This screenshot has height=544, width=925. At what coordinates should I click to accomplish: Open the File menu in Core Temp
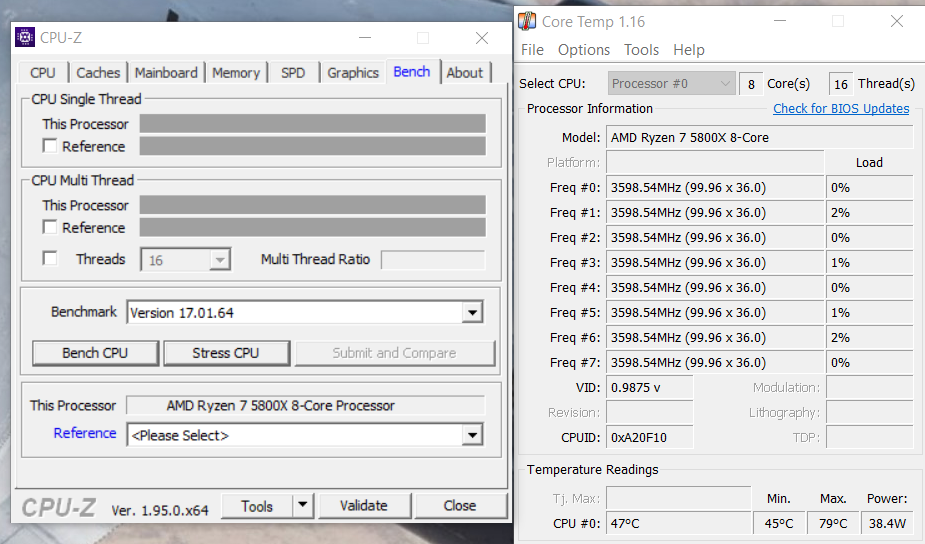[532, 50]
